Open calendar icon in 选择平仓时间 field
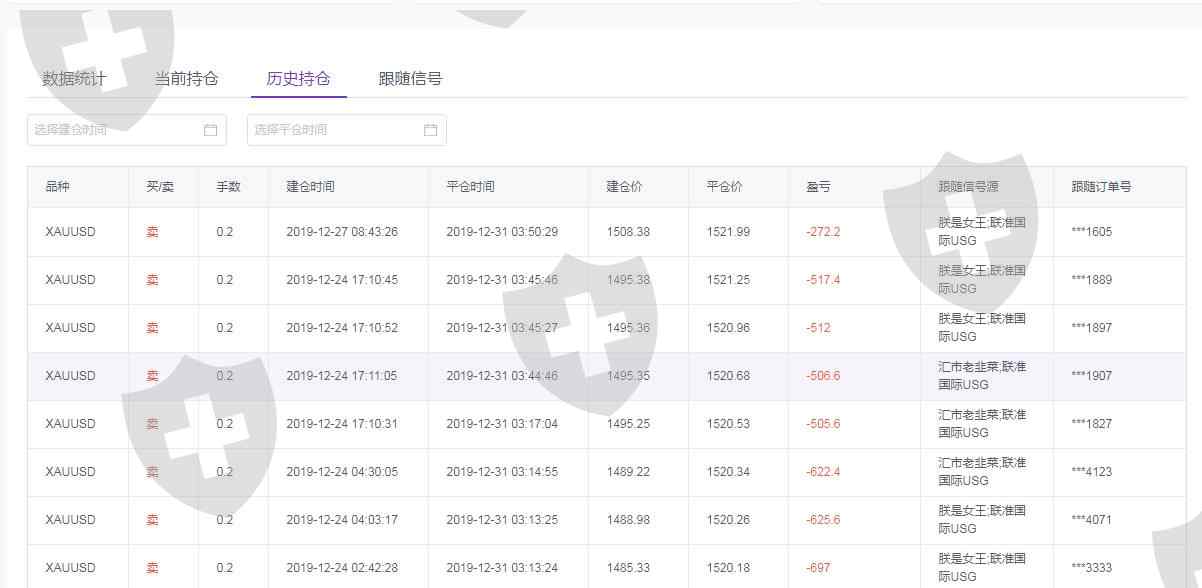The width and height of the screenshot is (1202, 588). pos(430,130)
